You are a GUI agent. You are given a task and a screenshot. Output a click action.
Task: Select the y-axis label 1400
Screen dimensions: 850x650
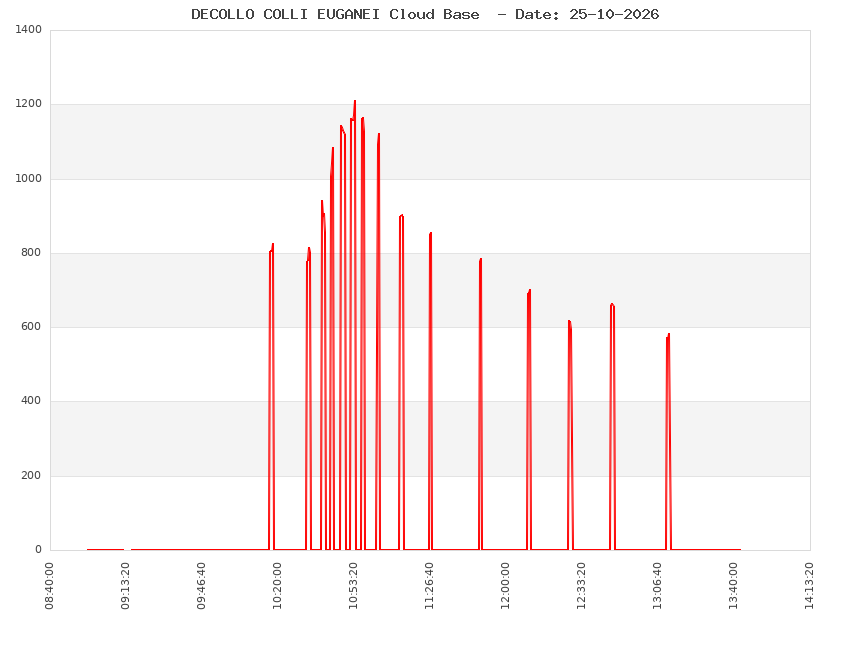(29, 30)
